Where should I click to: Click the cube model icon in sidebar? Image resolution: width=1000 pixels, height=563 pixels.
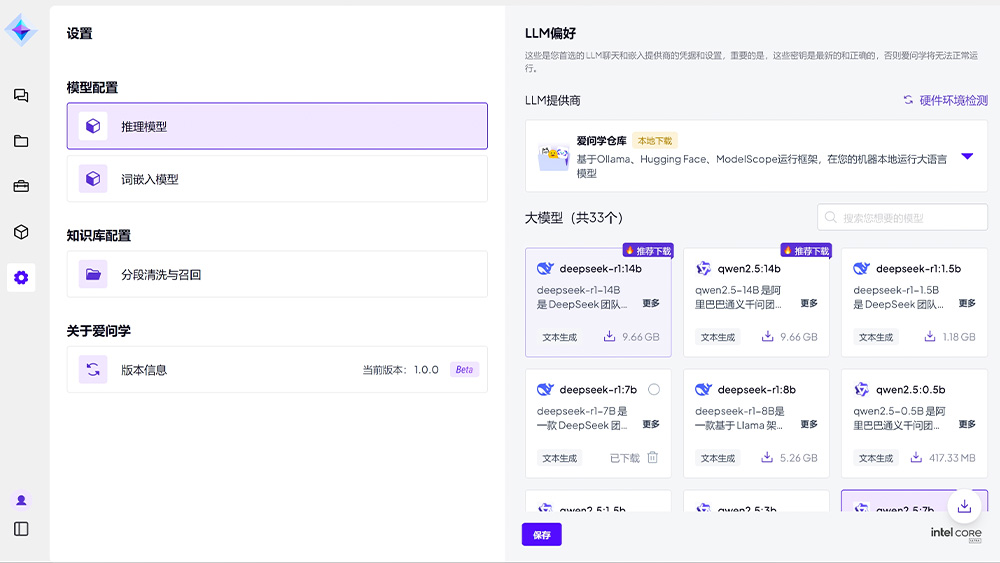click(21, 232)
